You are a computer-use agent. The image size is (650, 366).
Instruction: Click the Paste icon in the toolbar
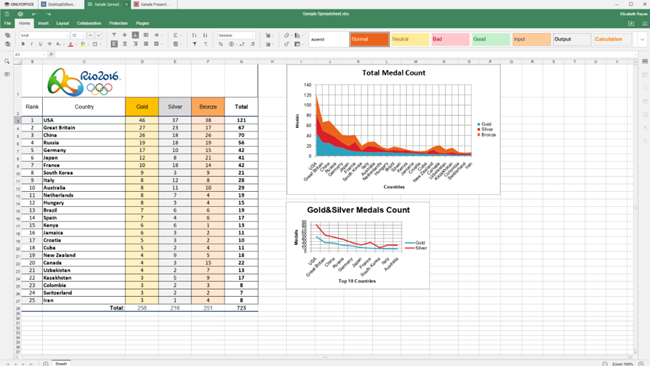7,44
